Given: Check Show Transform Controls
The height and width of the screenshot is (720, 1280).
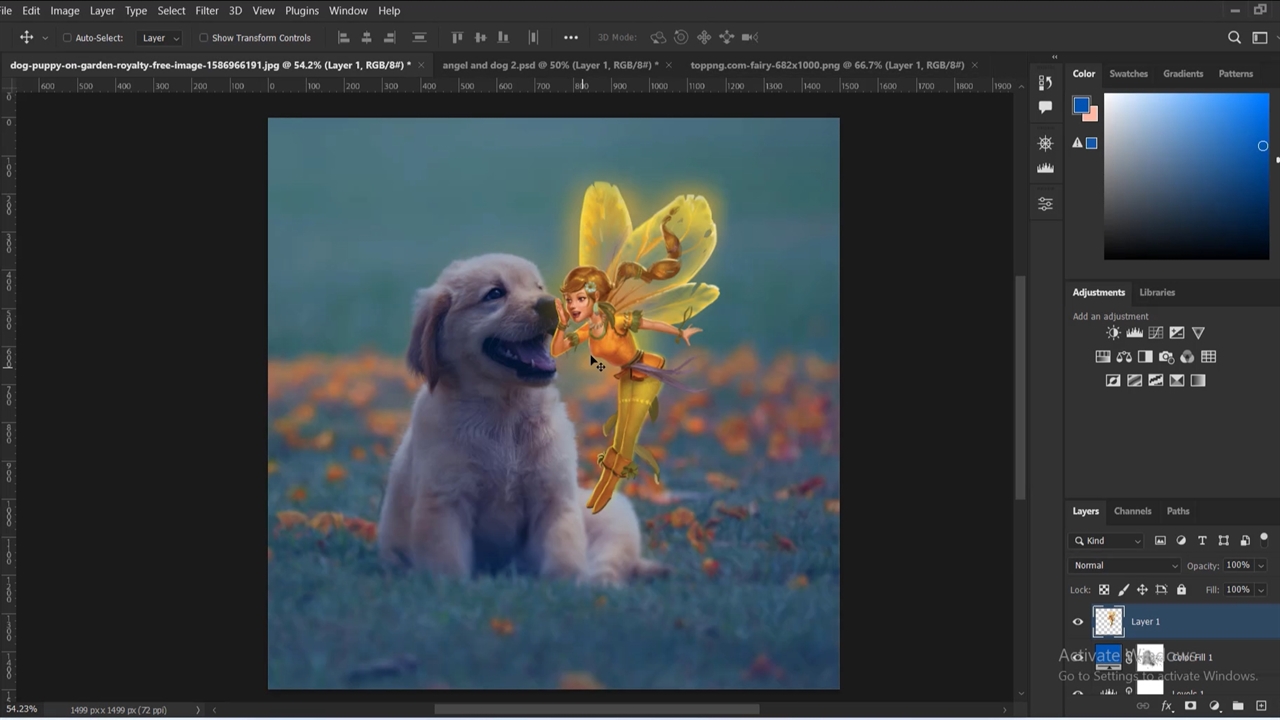Looking at the screenshot, I should pos(203,38).
